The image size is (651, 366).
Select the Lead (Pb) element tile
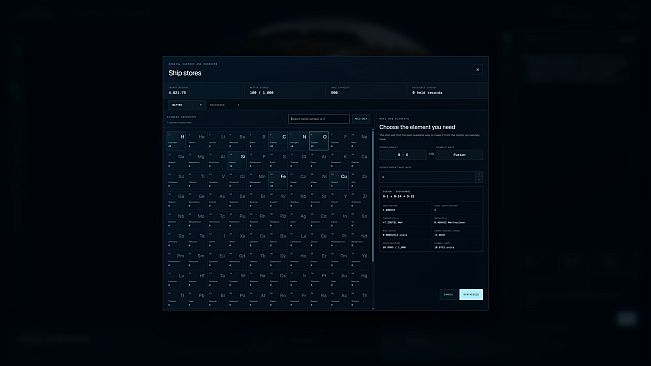coord(196,300)
